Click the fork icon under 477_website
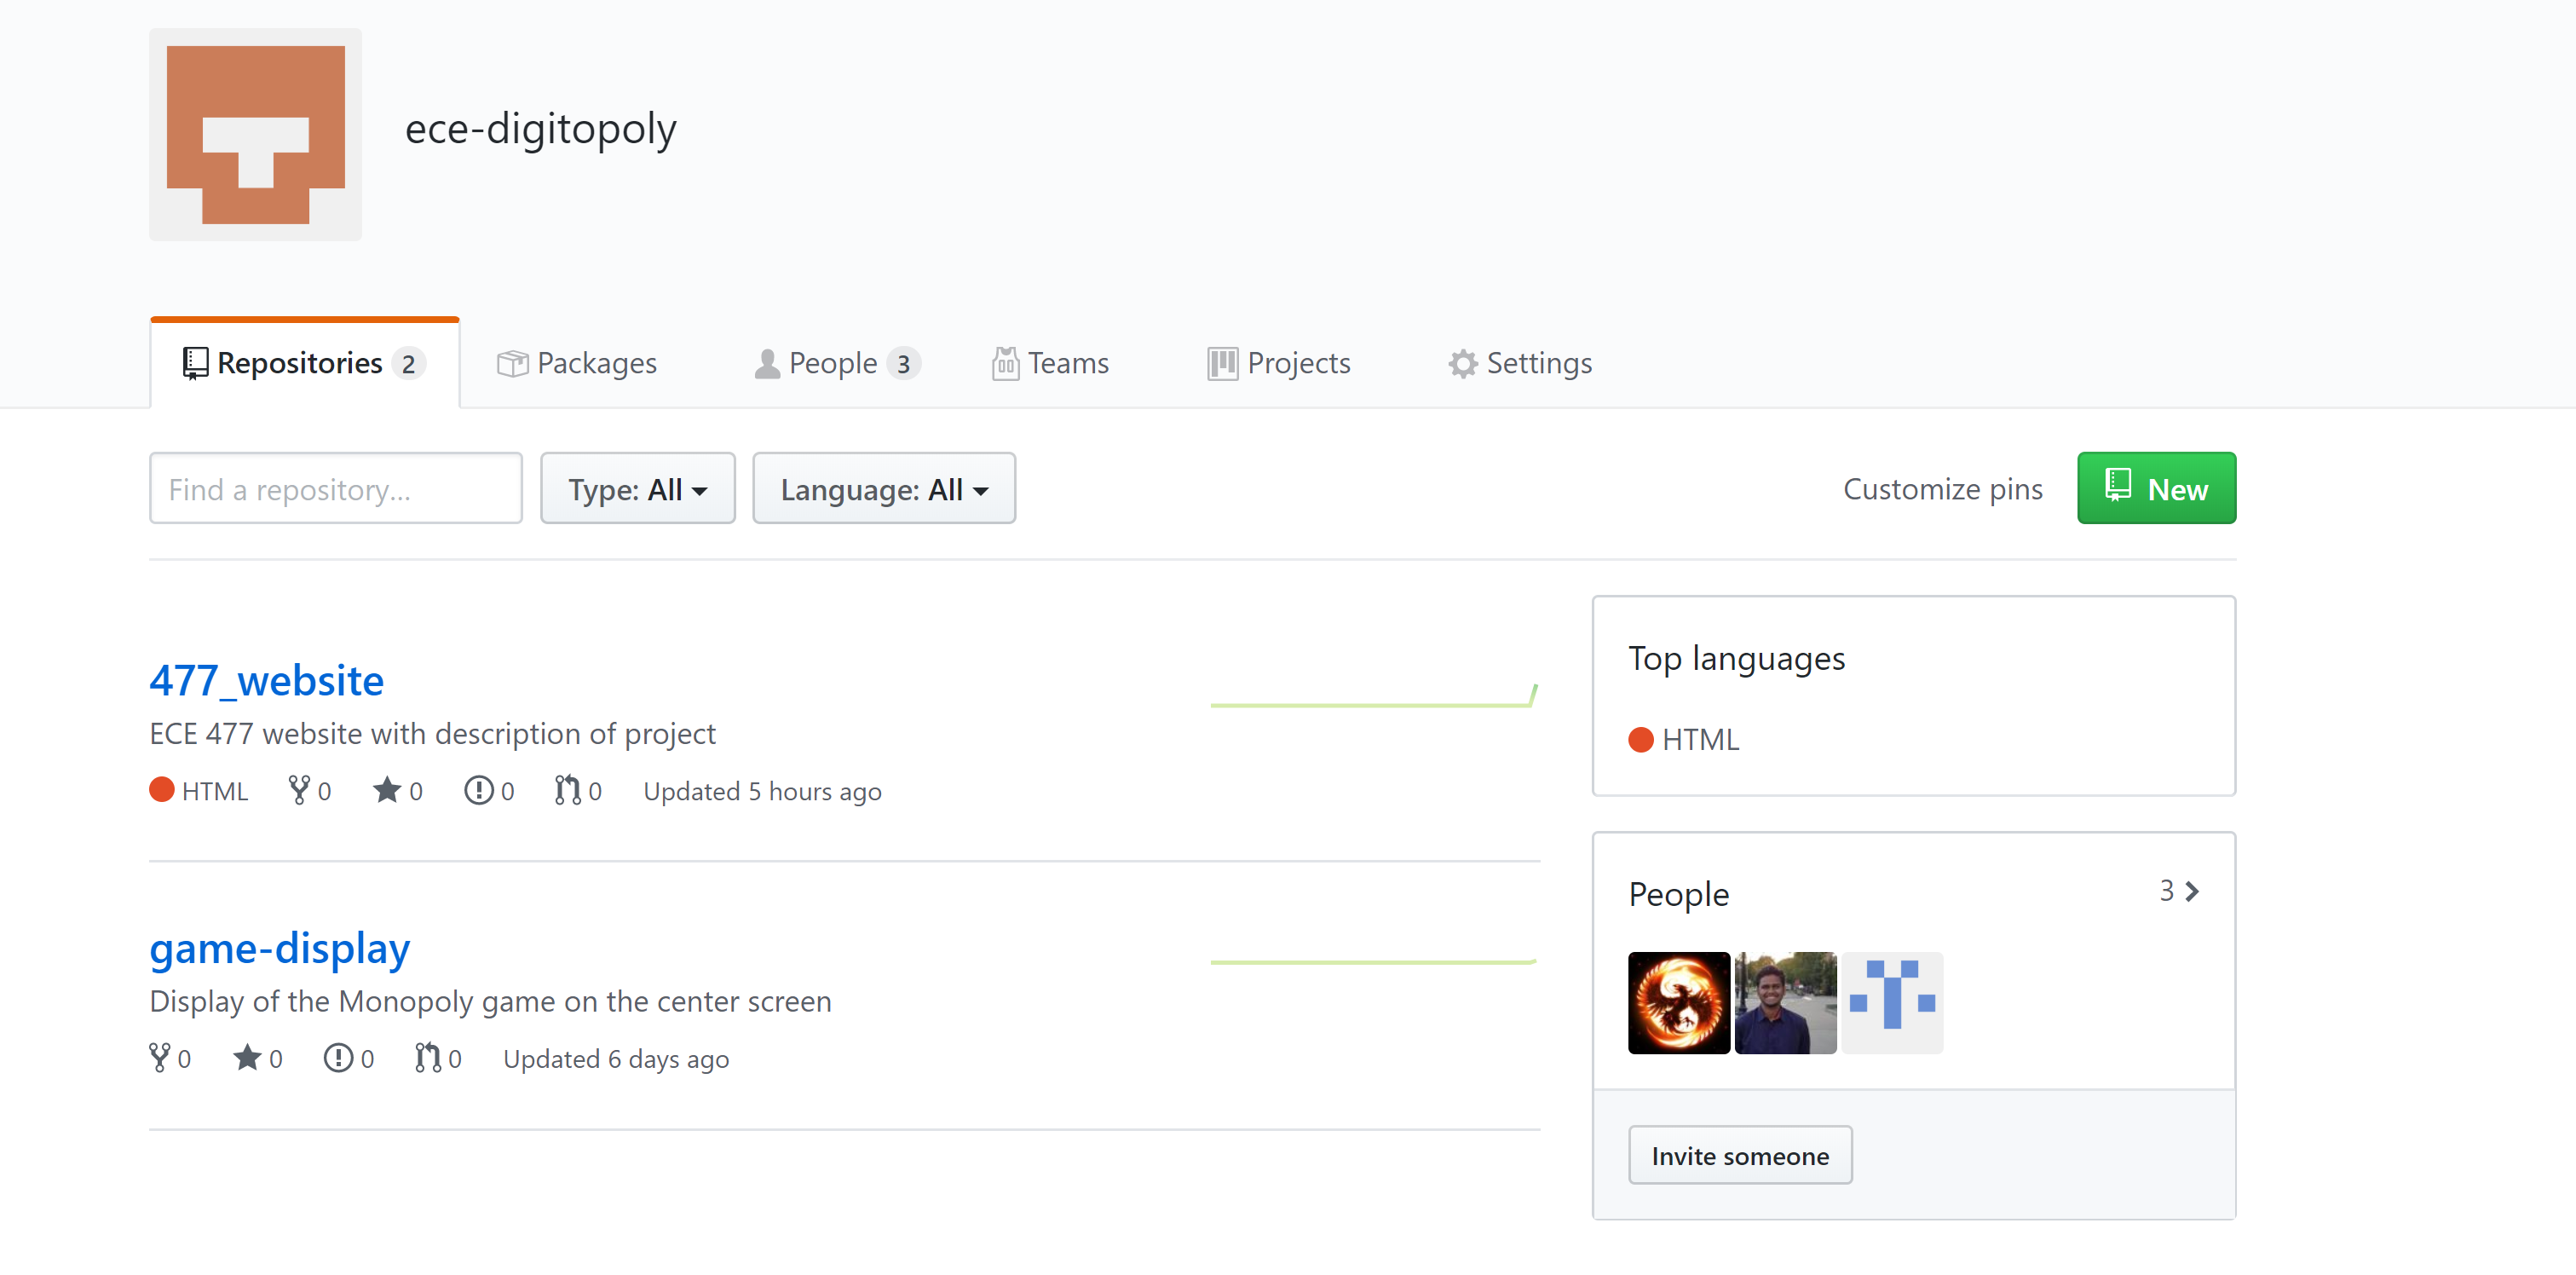Screen dimensions: 2576x1275 click(298, 790)
